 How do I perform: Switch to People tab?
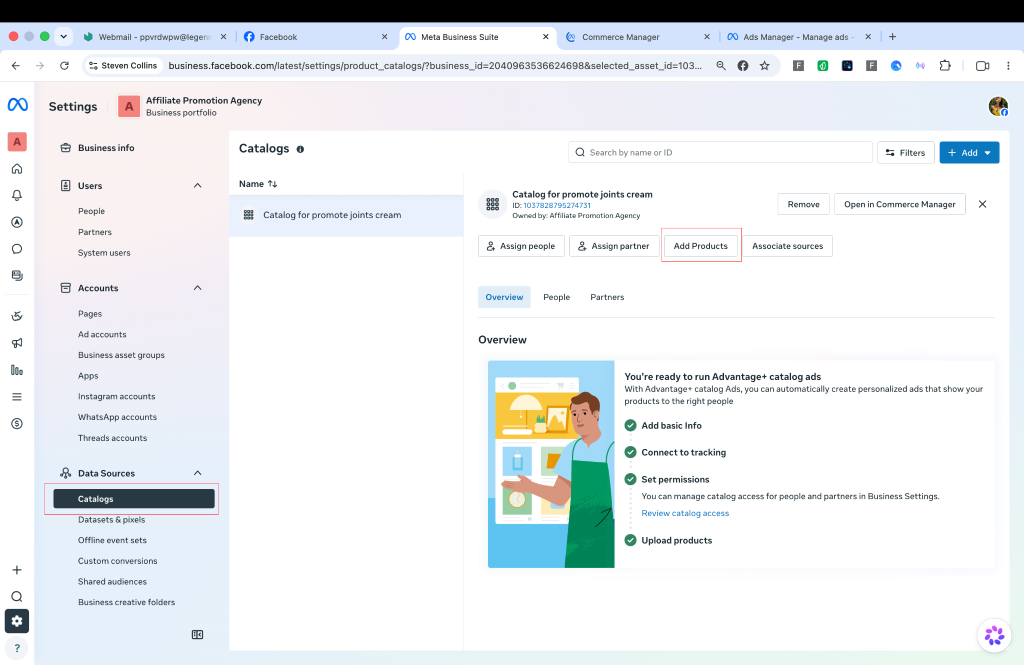556,297
